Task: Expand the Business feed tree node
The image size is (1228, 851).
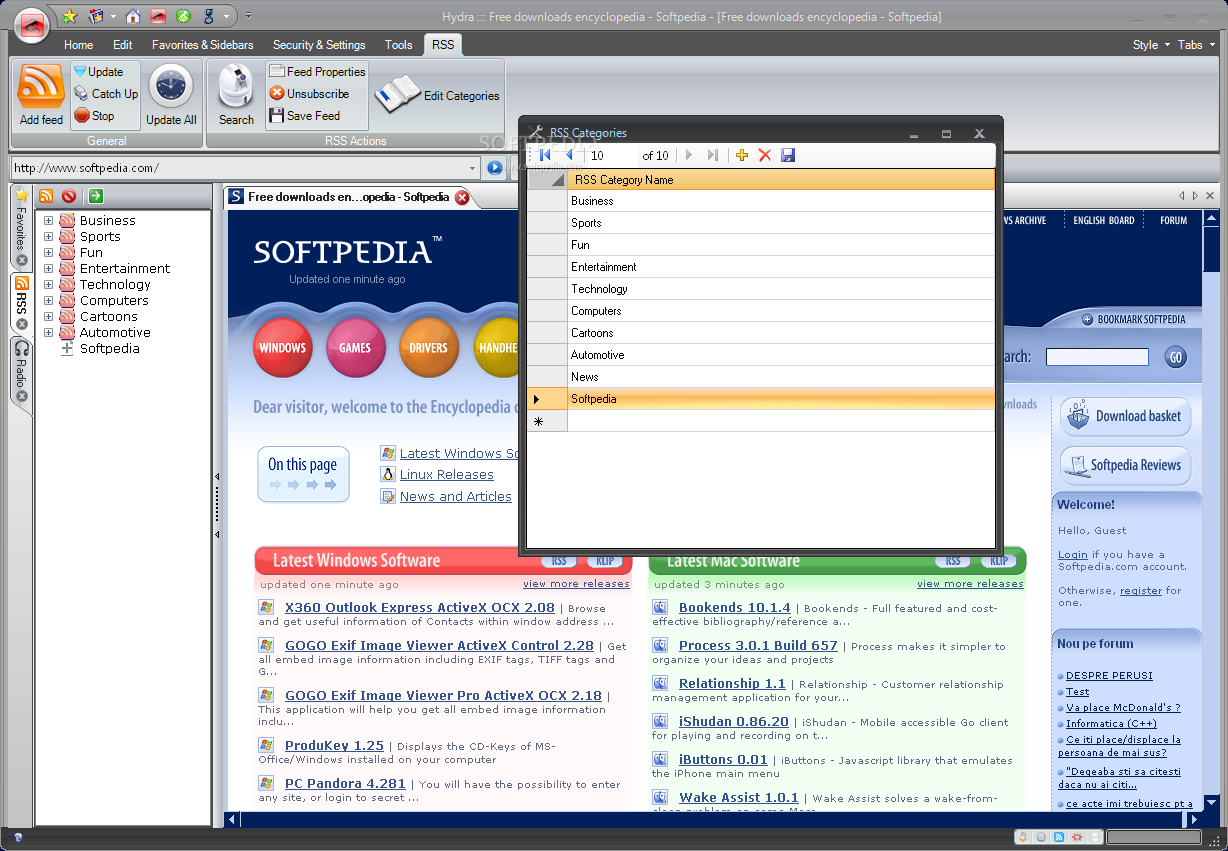Action: (x=48, y=221)
